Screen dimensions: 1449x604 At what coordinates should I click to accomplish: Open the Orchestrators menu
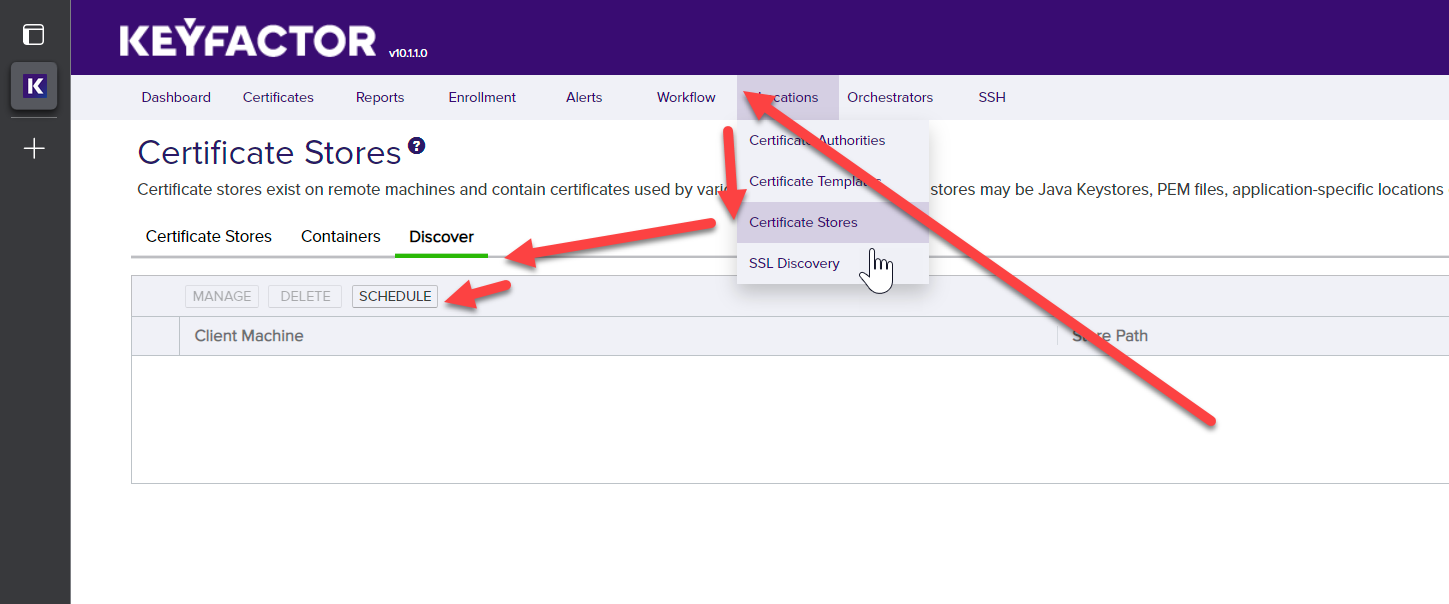point(890,97)
